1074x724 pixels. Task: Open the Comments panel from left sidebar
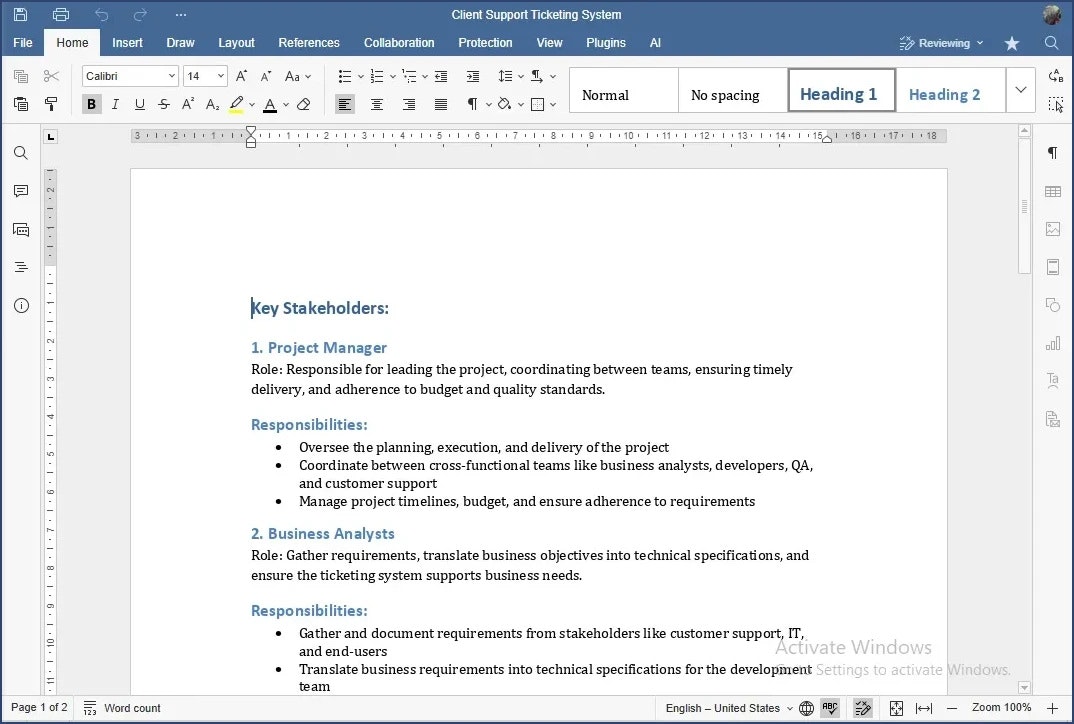20,191
